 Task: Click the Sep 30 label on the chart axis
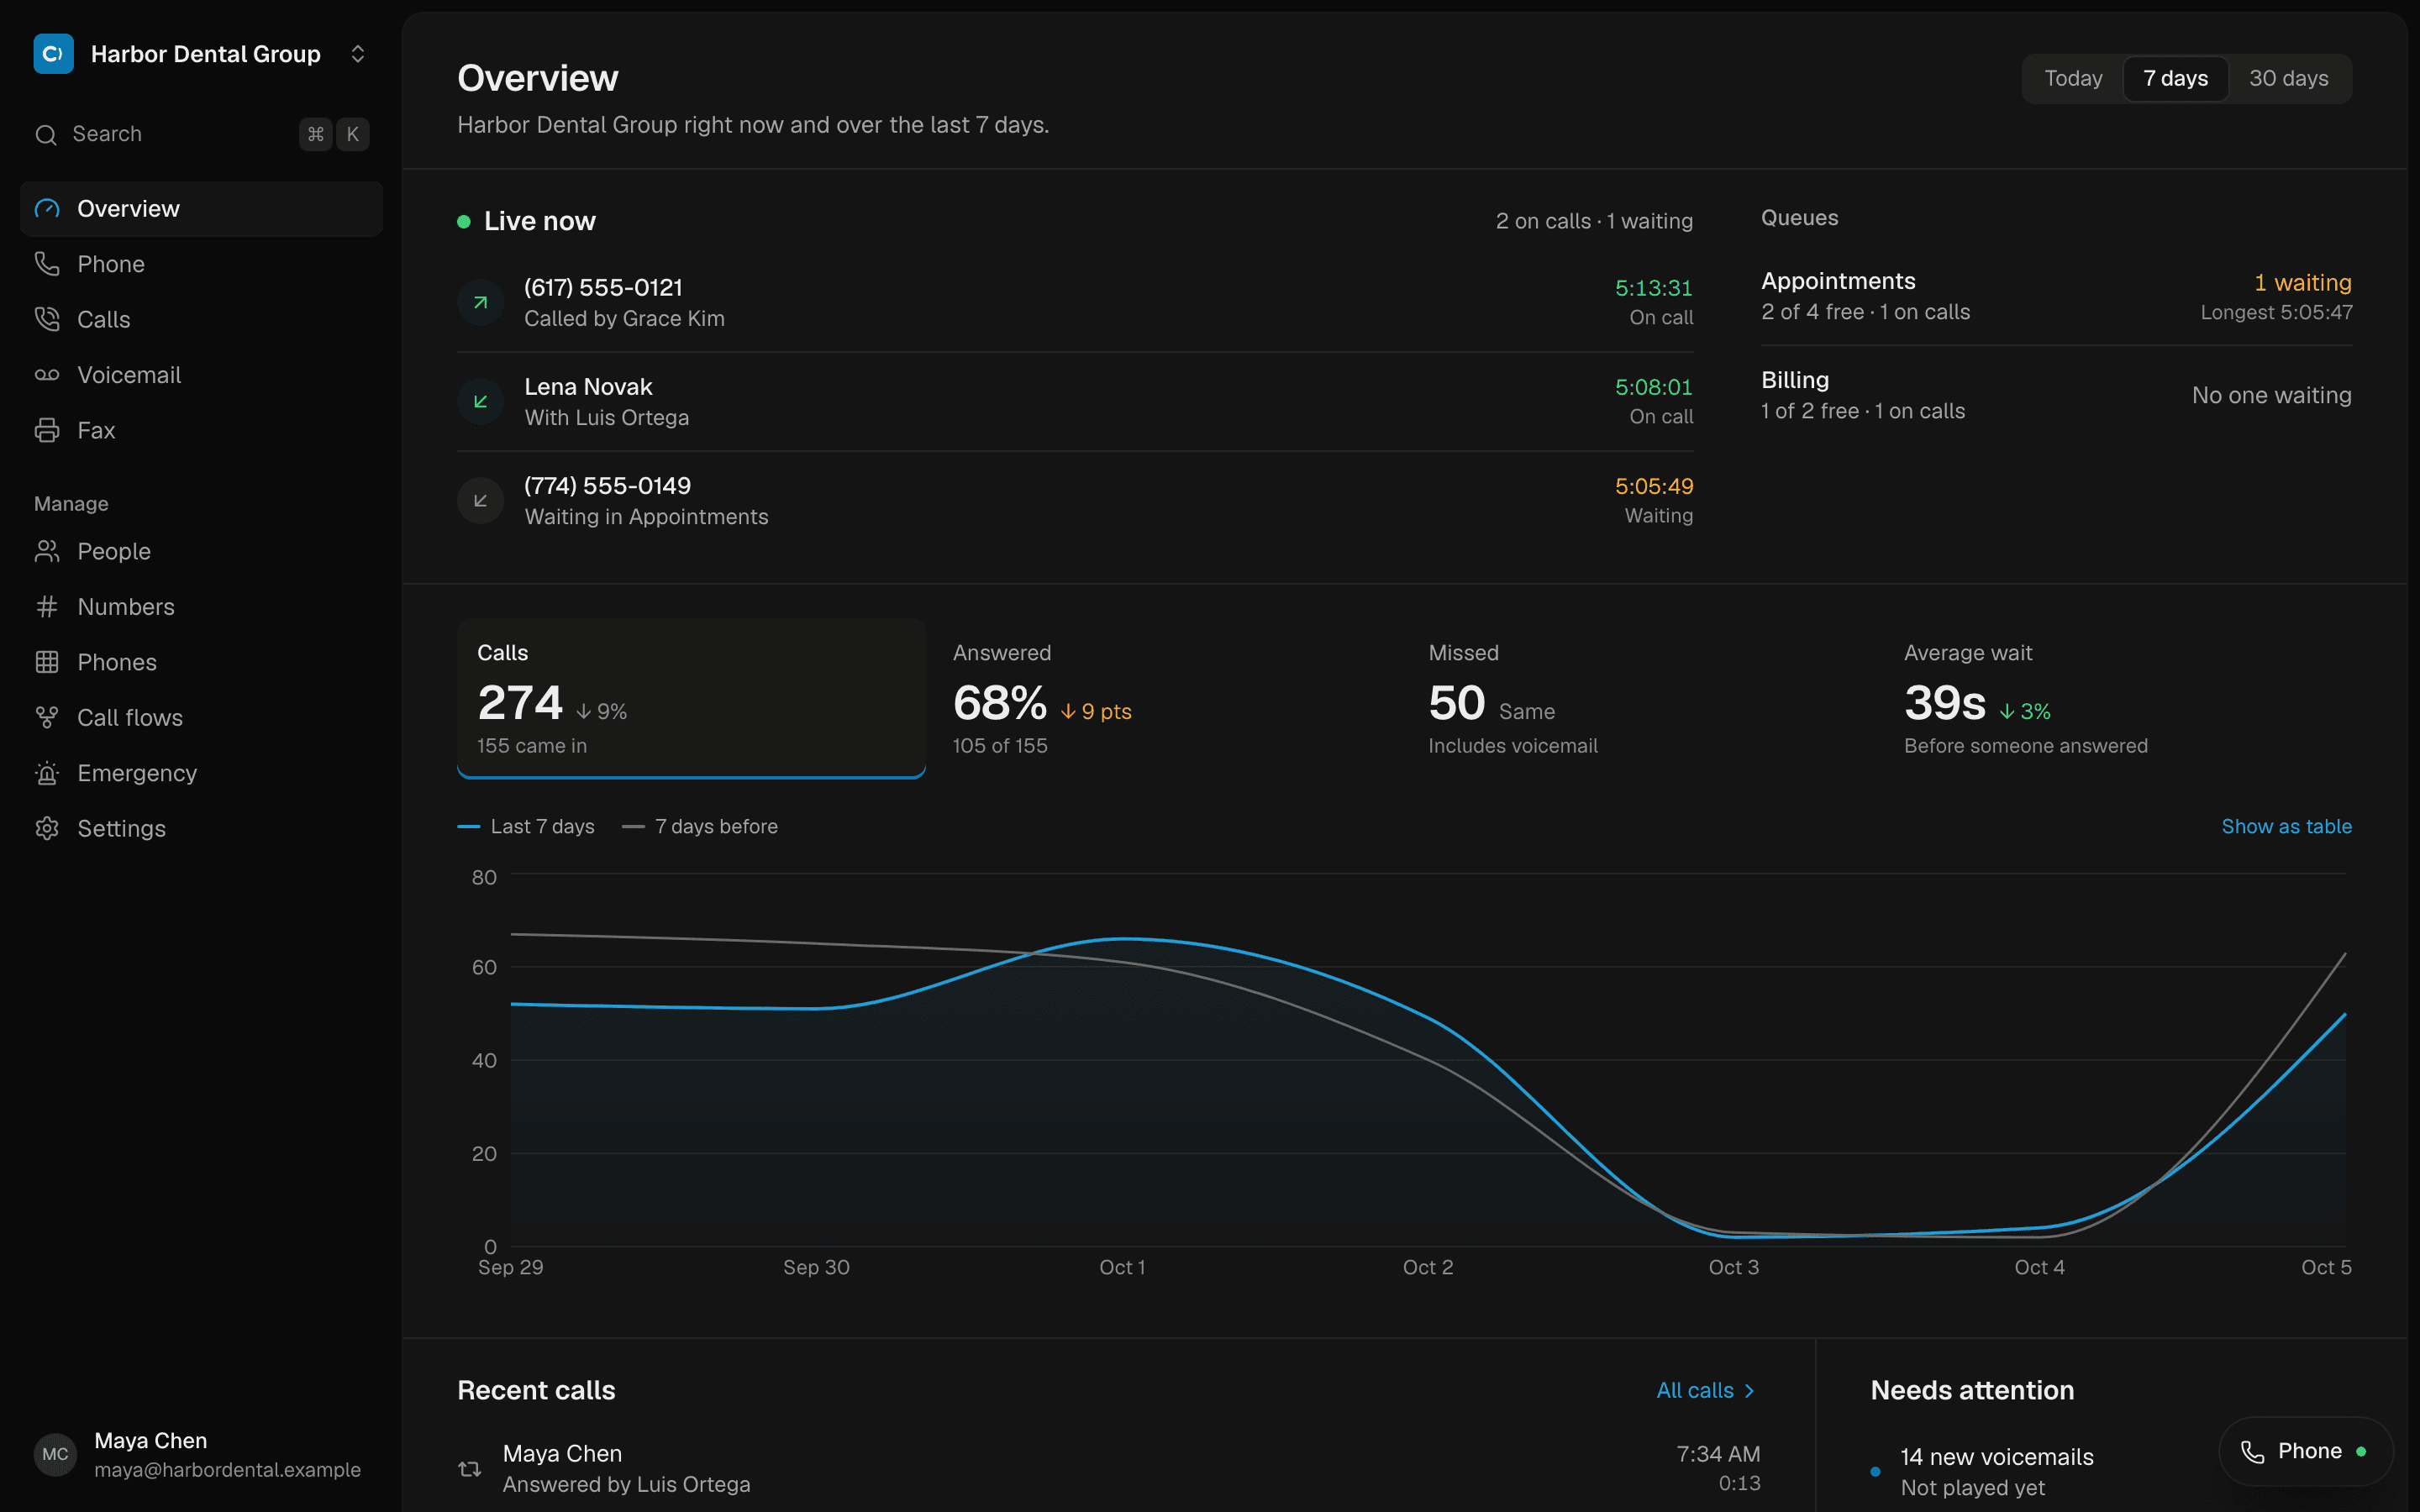816,1267
